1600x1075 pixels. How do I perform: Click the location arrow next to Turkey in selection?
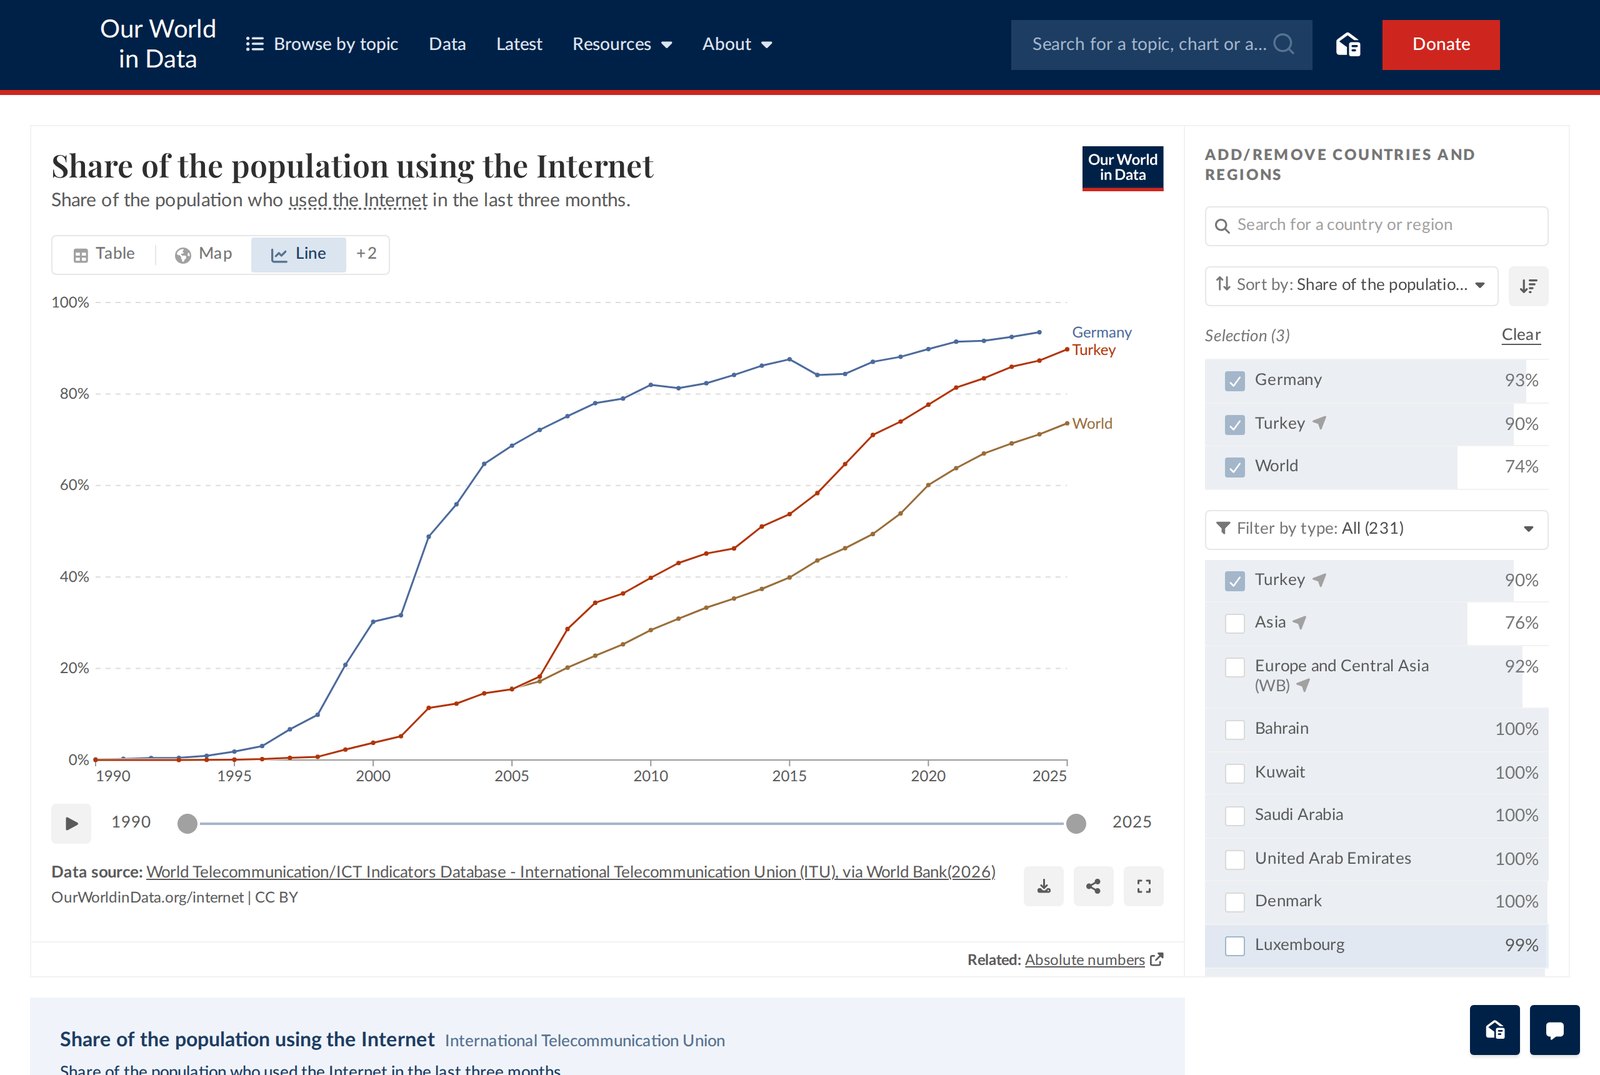click(1320, 423)
